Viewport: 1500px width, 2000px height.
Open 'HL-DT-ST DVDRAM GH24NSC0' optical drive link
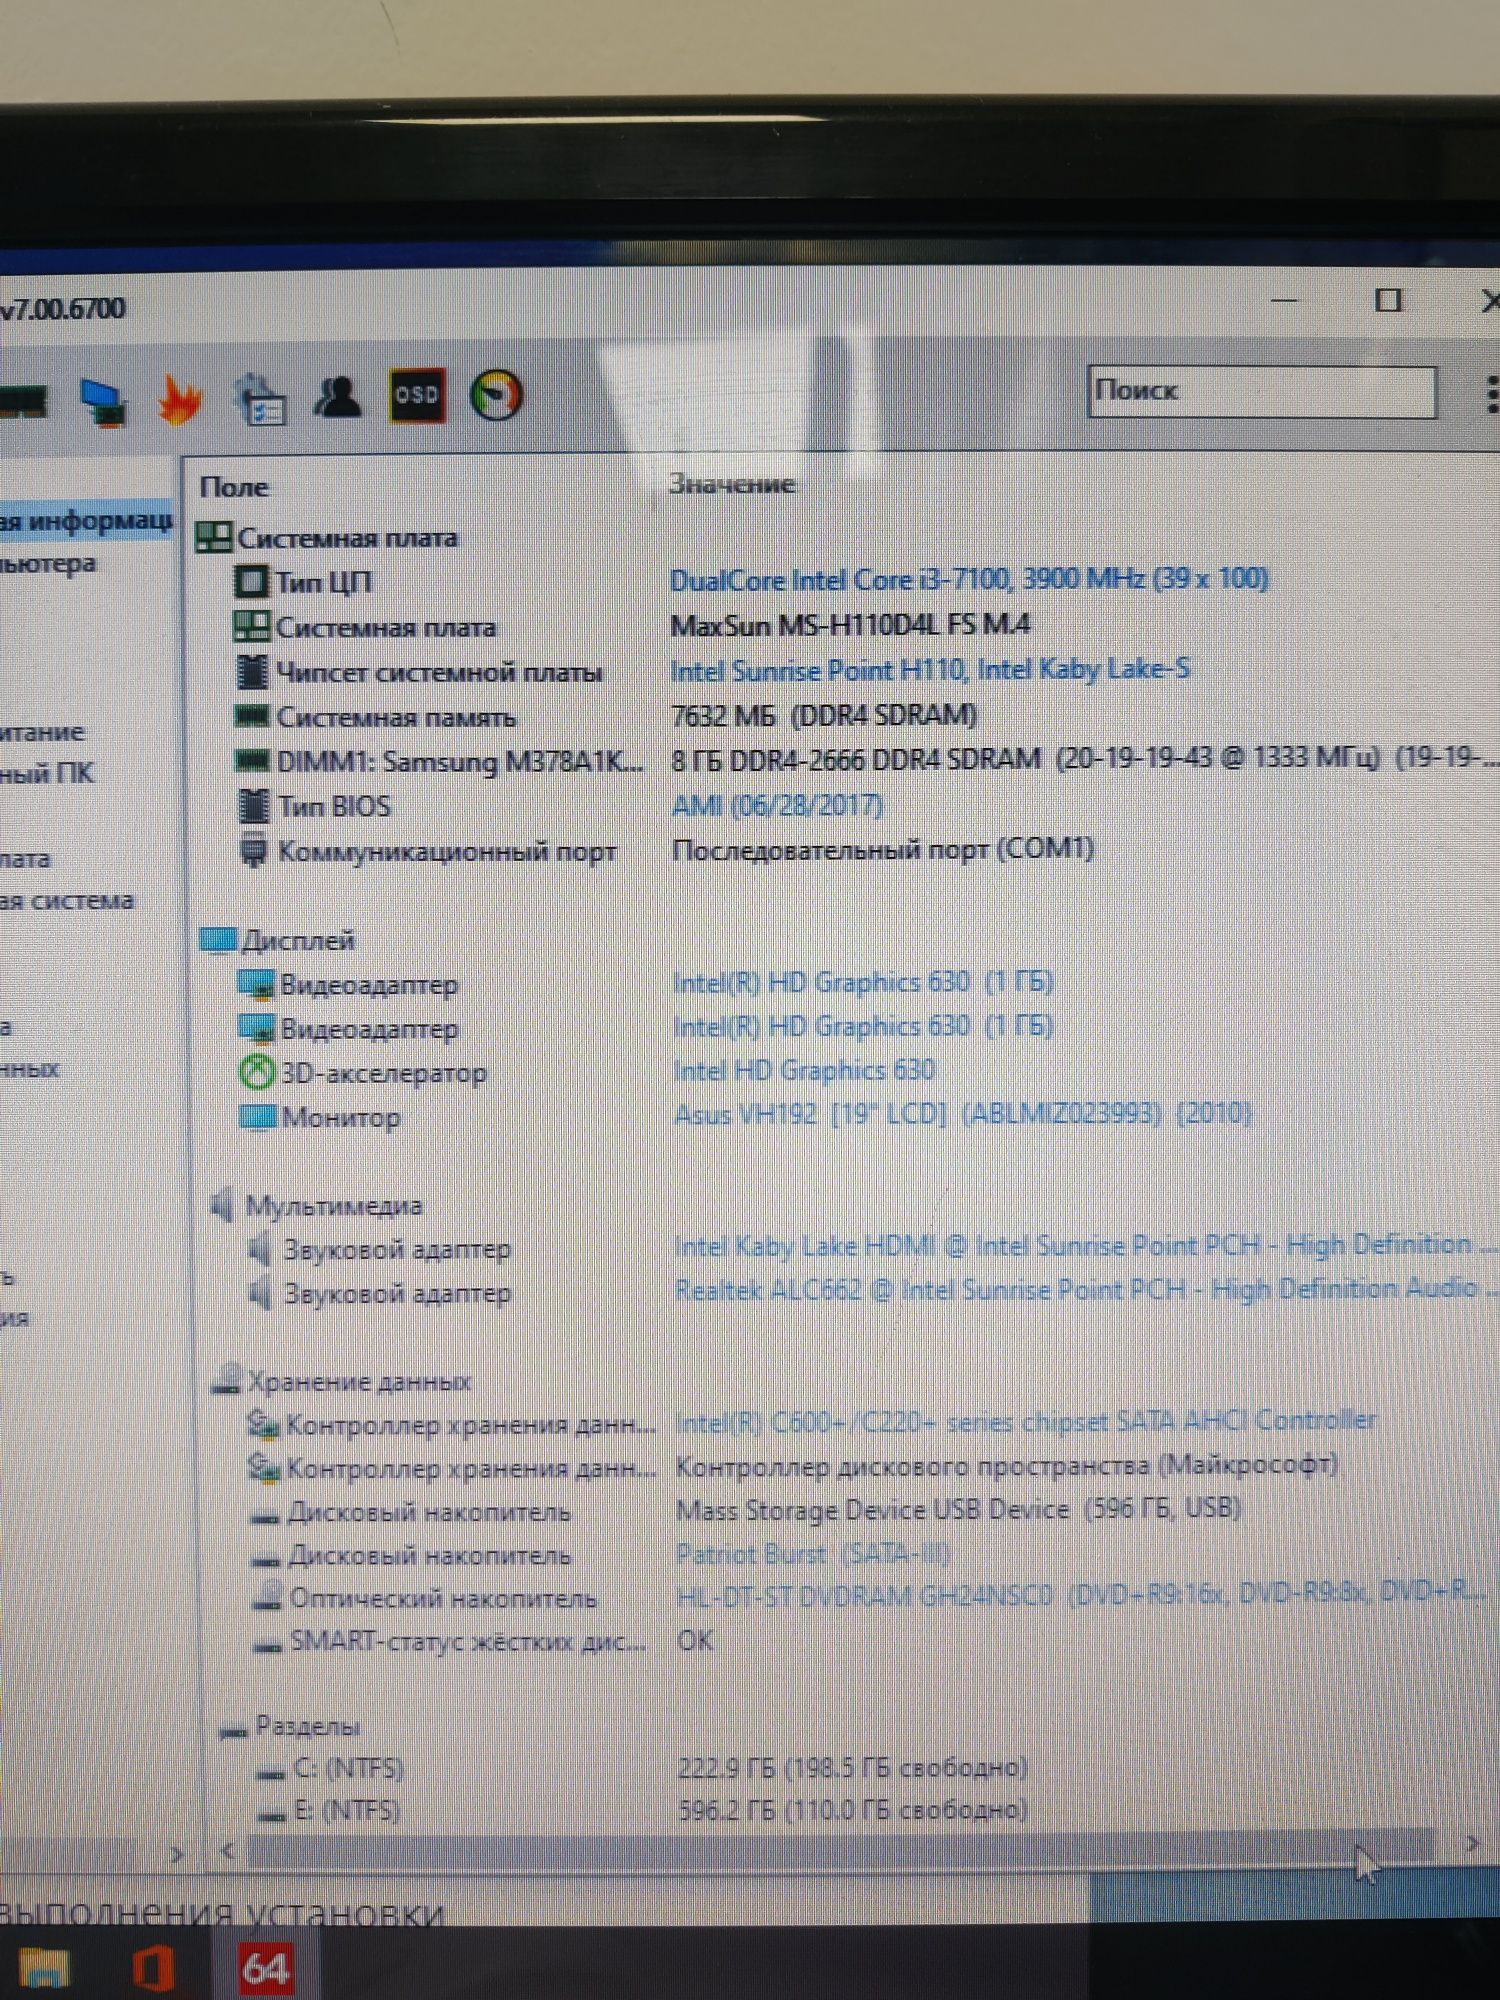click(1080, 1595)
